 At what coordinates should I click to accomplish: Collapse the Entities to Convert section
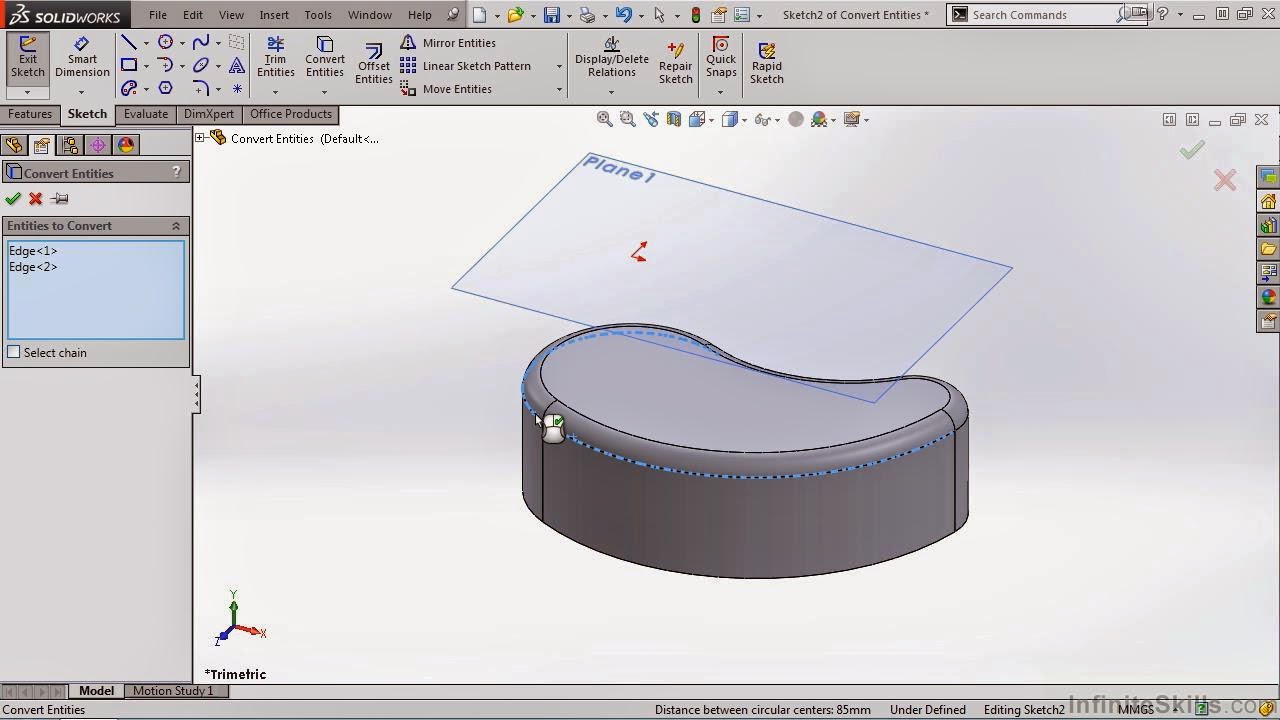(x=176, y=226)
